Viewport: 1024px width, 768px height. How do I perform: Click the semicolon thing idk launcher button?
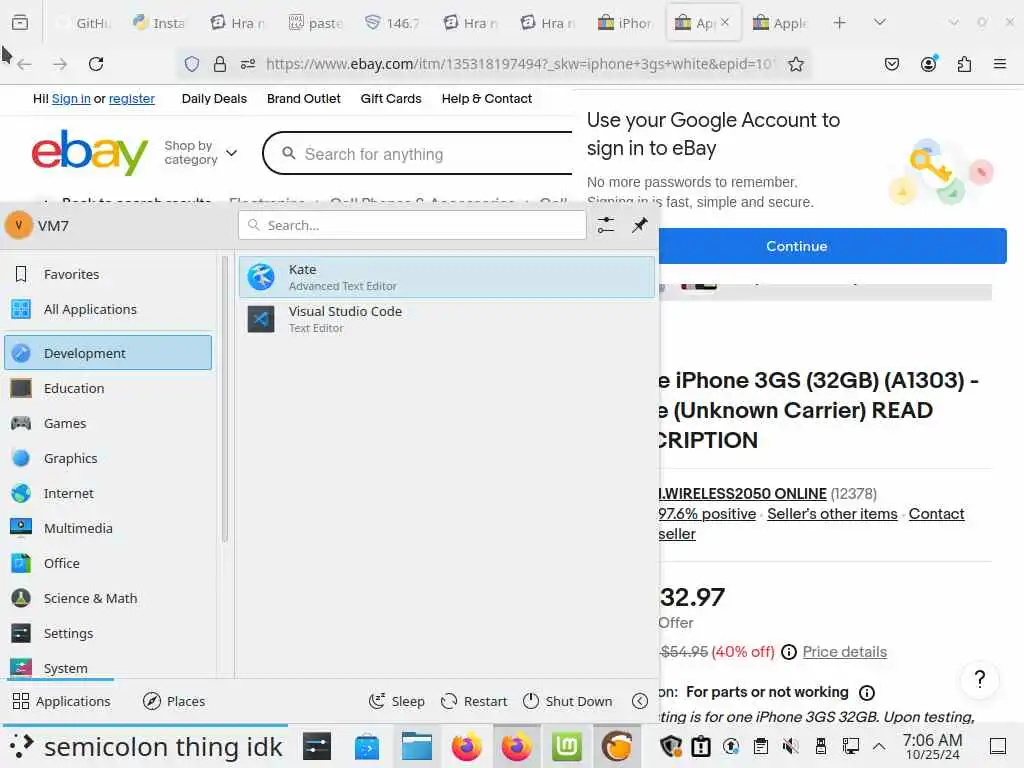[x=146, y=746]
